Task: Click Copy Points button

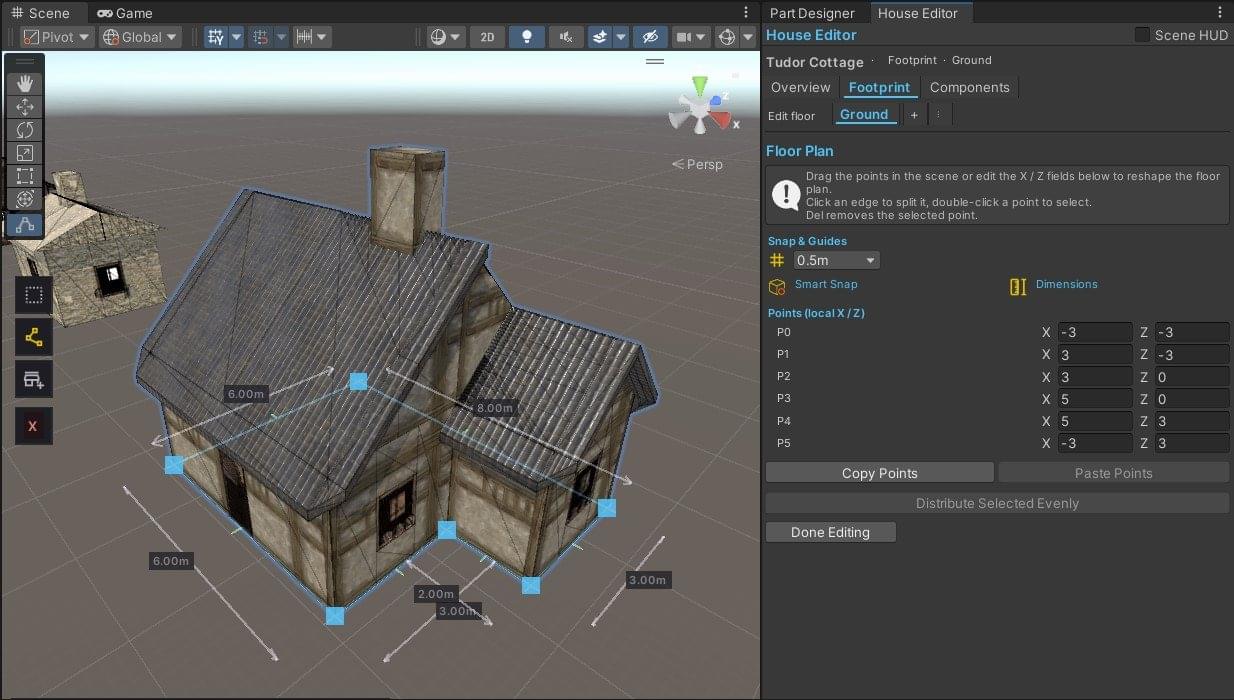Action: click(x=880, y=473)
